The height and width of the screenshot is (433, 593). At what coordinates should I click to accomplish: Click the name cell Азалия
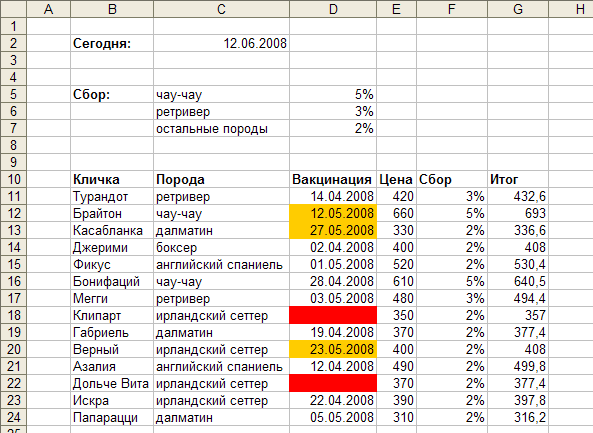[x=112, y=367]
